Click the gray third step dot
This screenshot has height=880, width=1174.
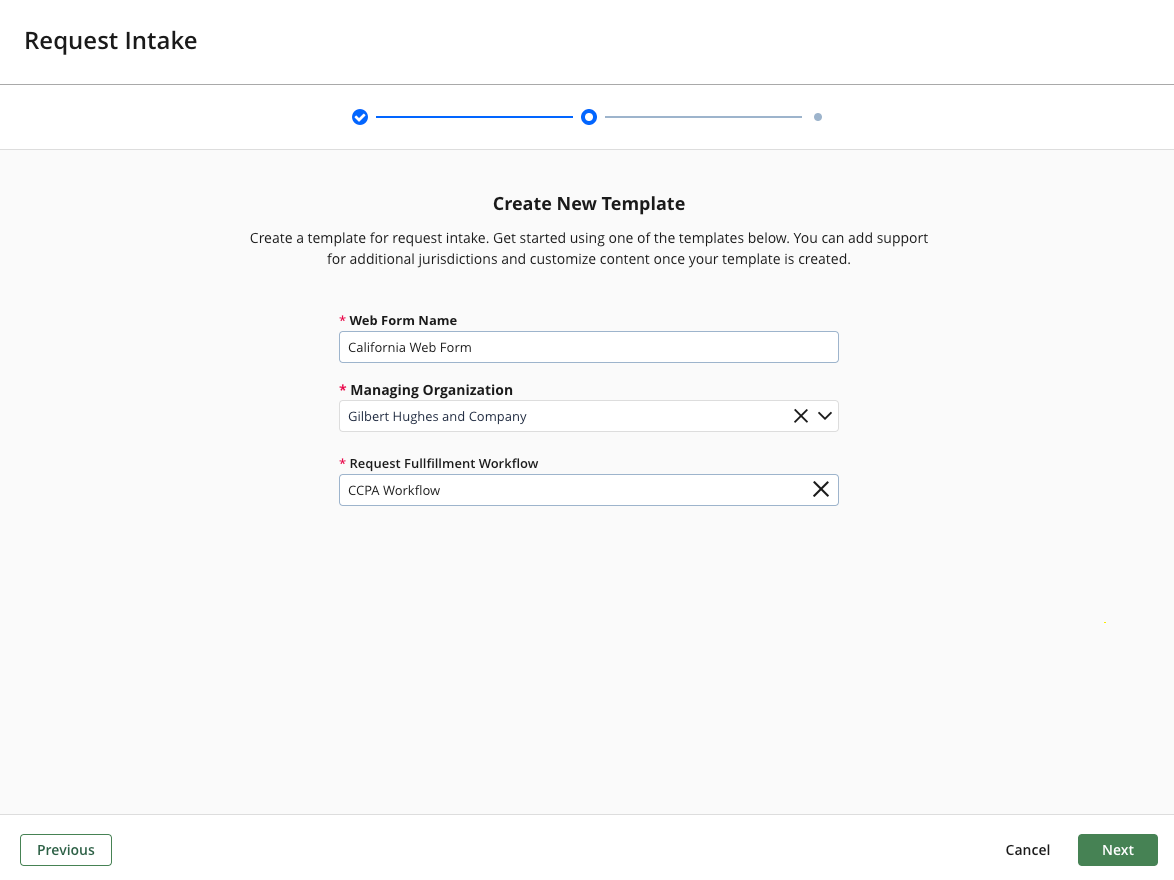(x=818, y=117)
